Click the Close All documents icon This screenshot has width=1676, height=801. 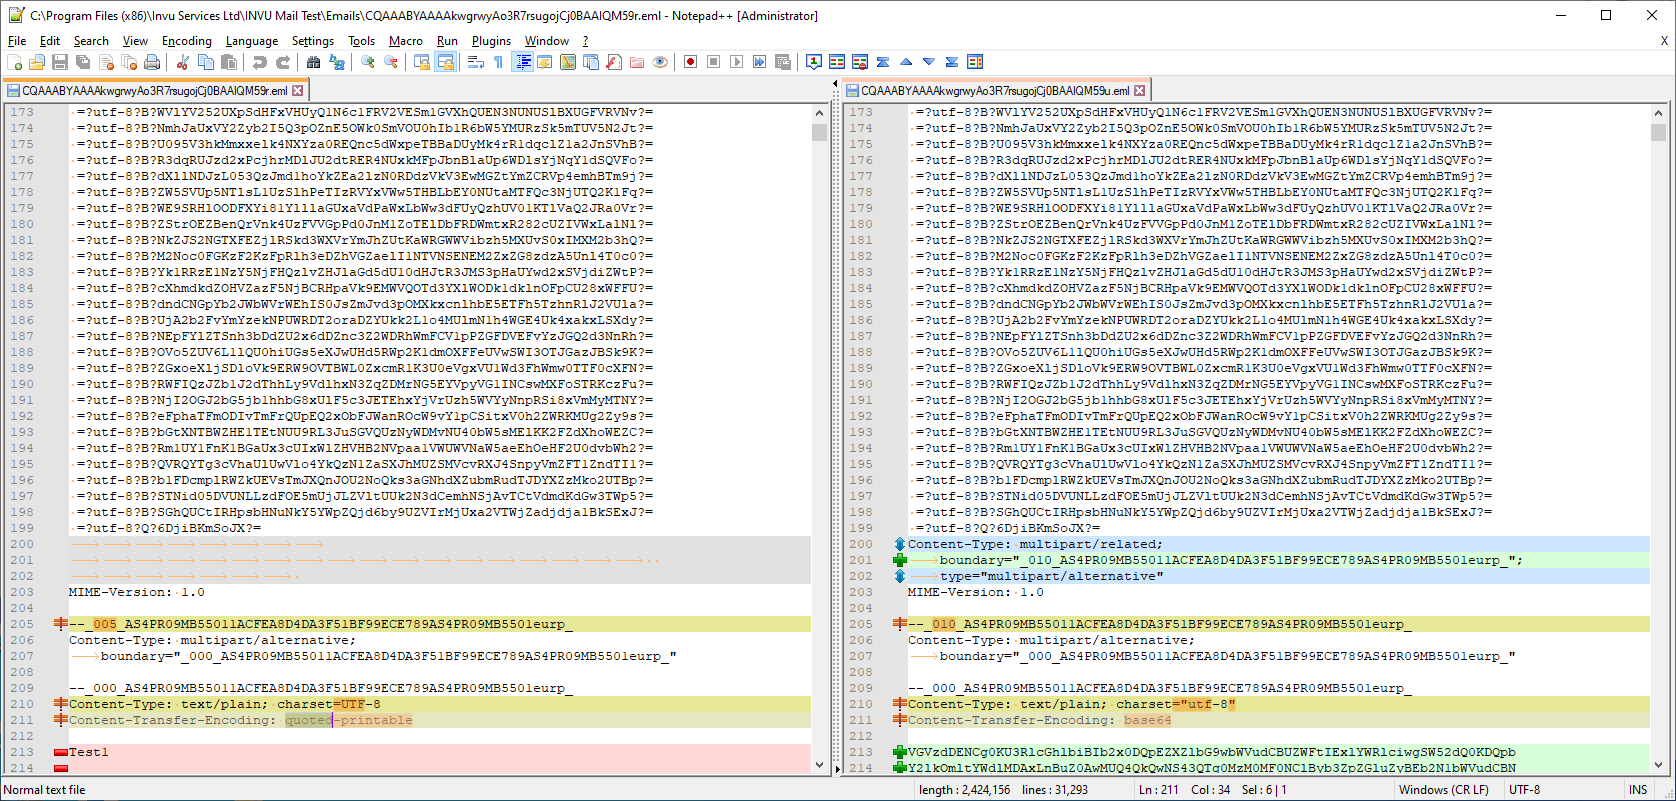[129, 62]
